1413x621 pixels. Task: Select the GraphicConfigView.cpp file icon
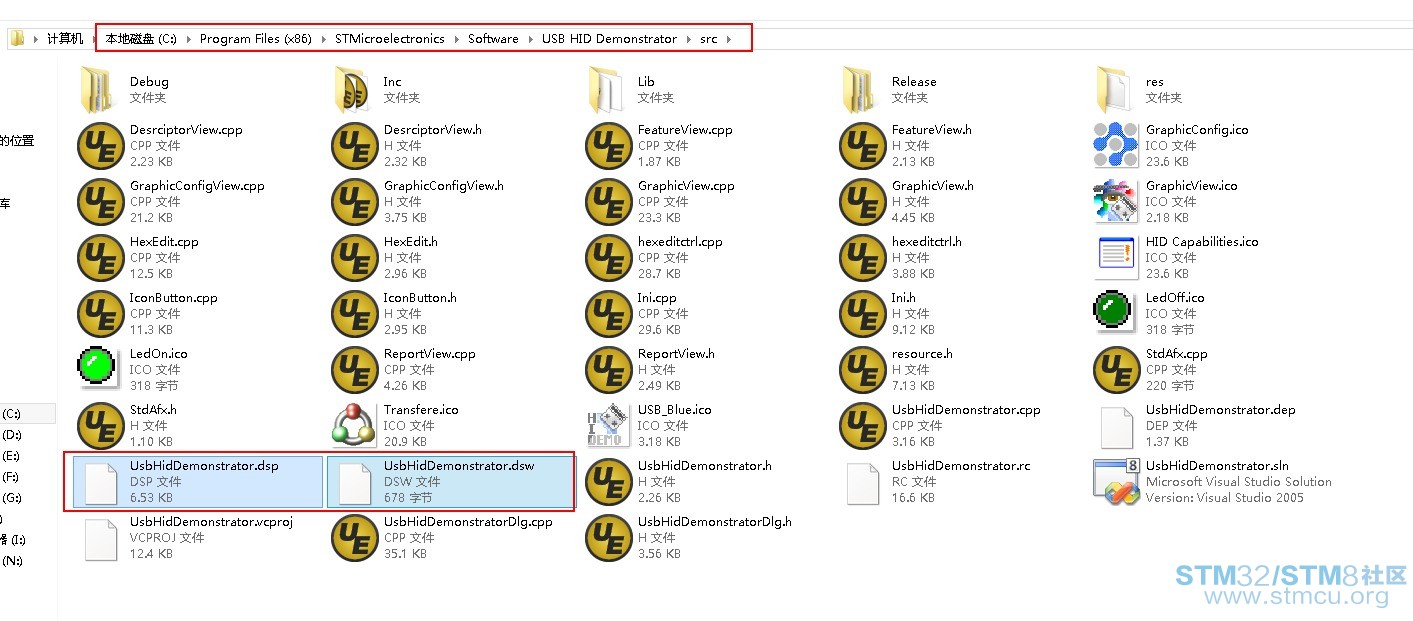[100, 202]
